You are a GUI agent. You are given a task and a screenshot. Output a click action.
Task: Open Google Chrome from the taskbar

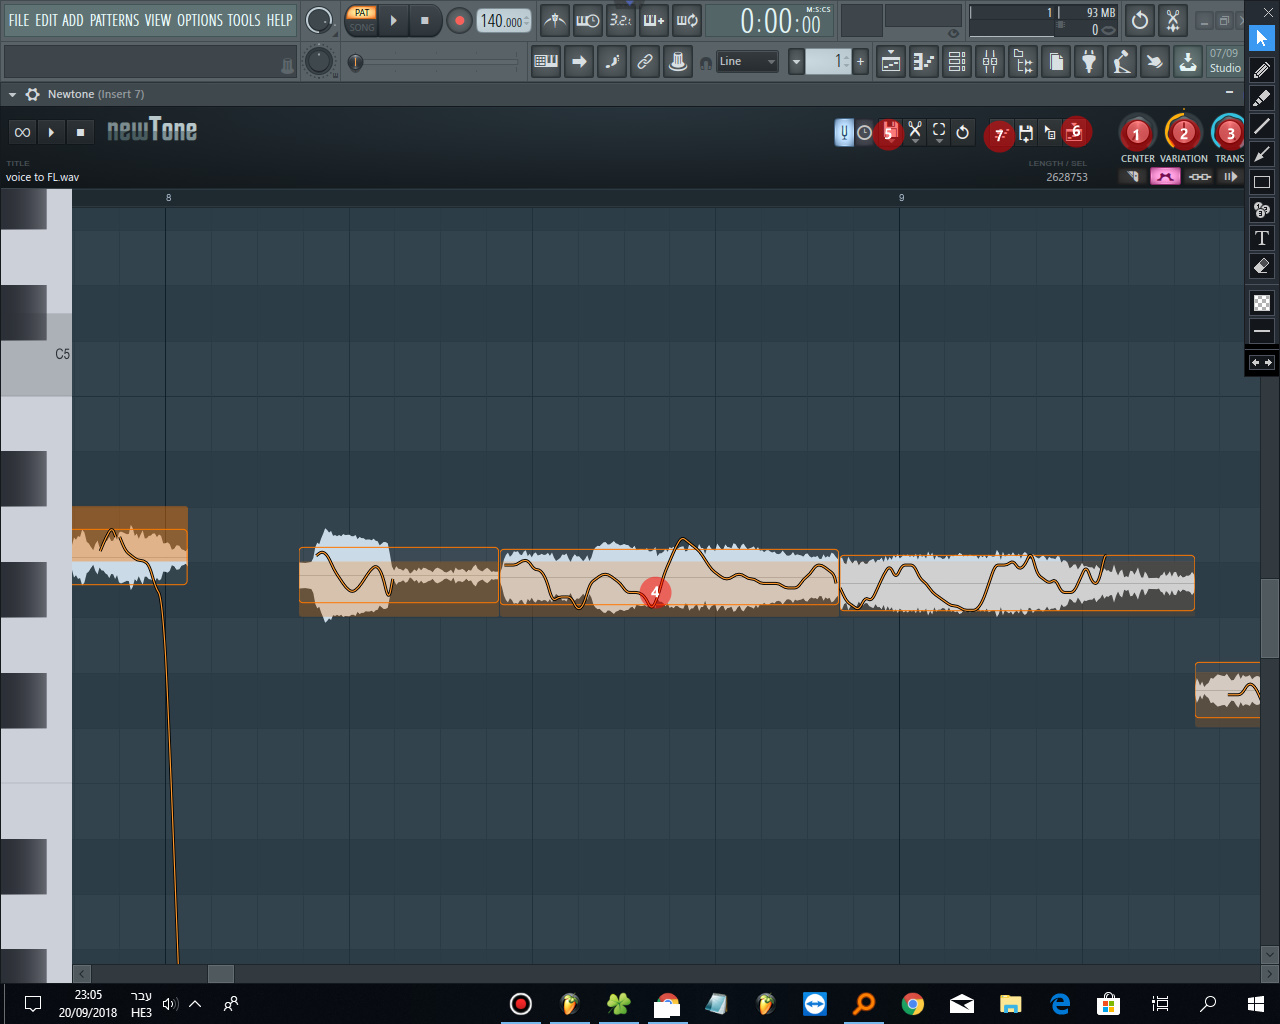(x=912, y=1003)
